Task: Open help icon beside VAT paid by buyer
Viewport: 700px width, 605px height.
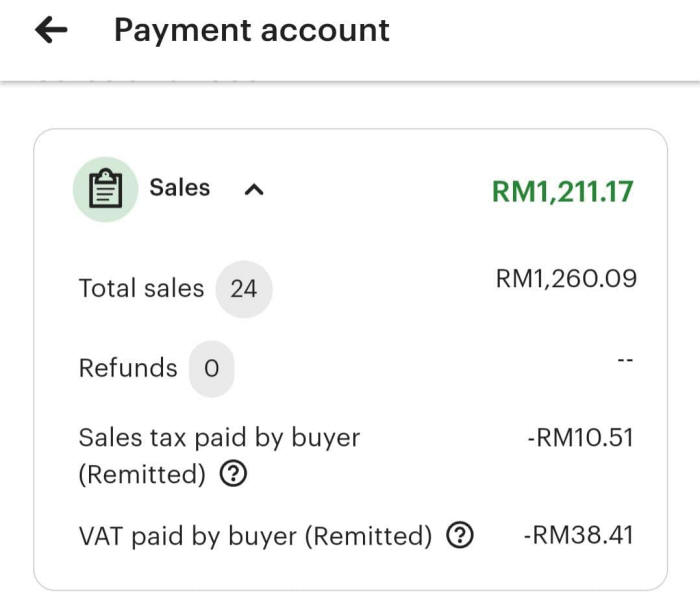Action: (x=459, y=536)
